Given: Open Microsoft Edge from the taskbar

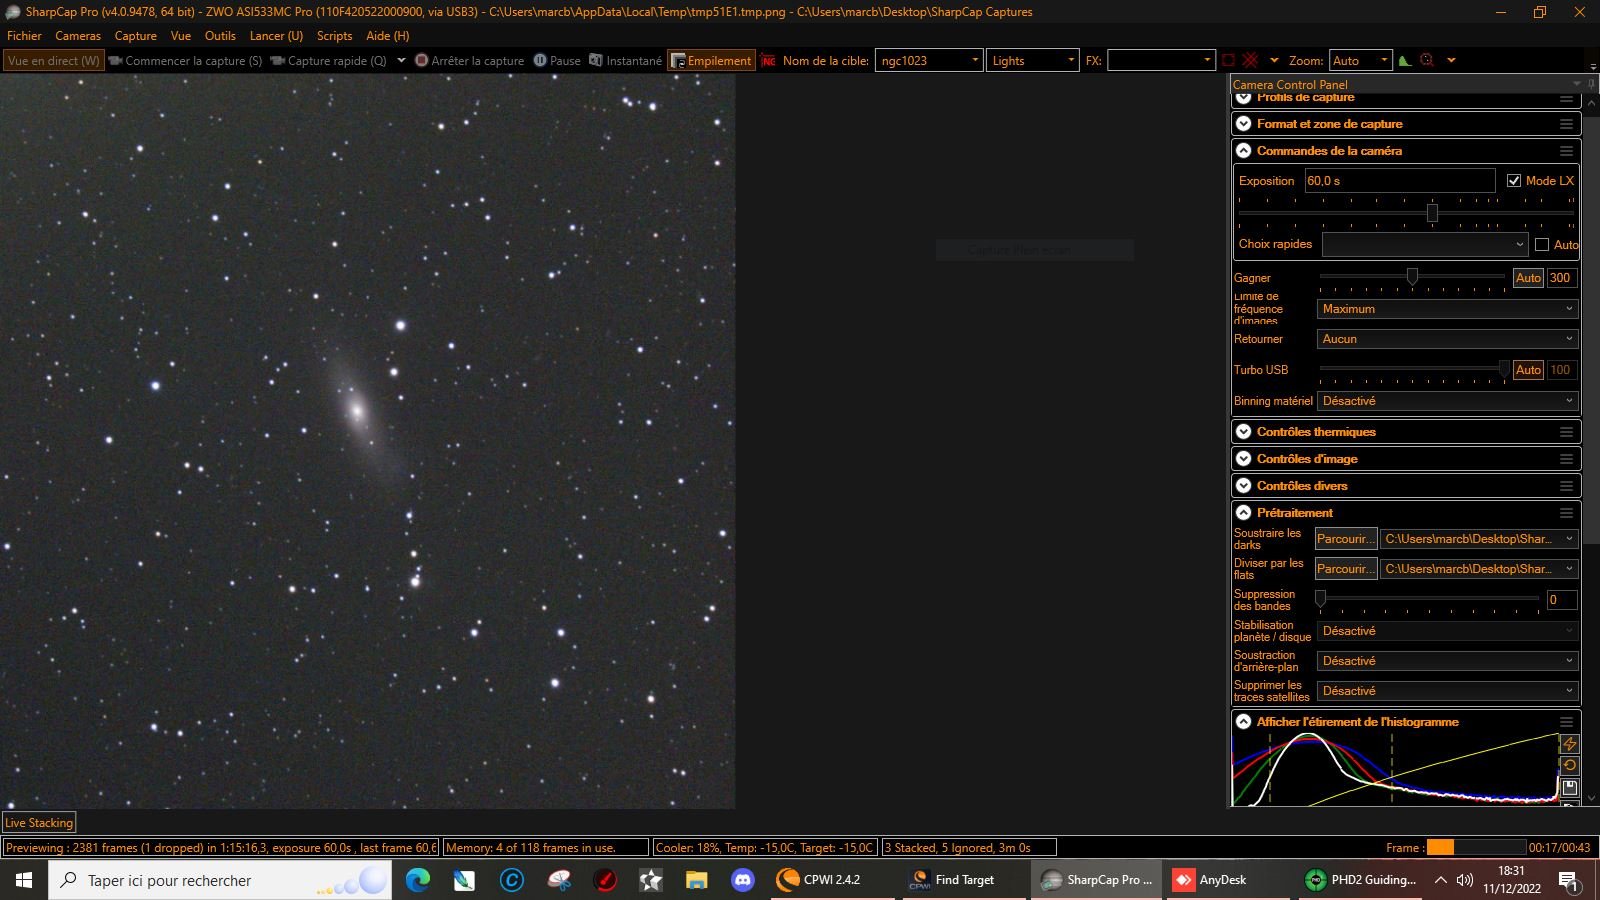Looking at the screenshot, I should click(x=418, y=880).
